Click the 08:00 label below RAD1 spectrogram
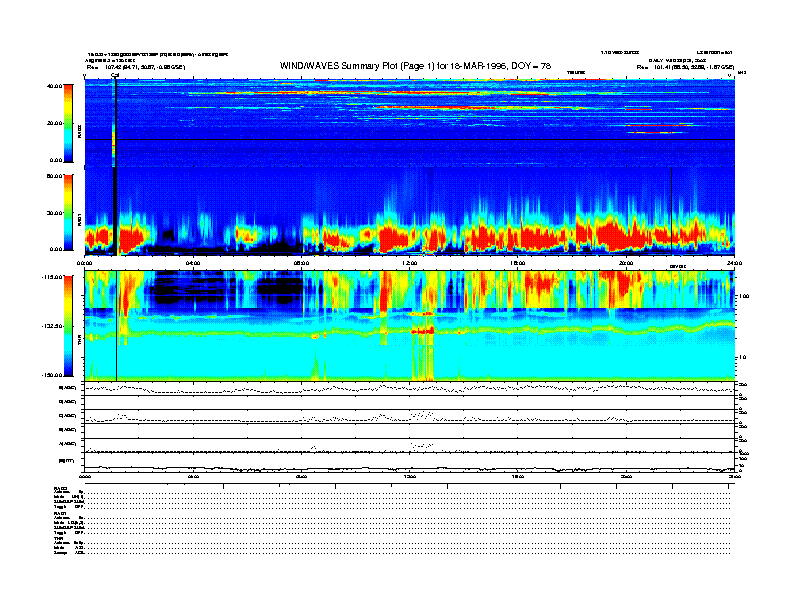792x612 pixels. coord(301,263)
